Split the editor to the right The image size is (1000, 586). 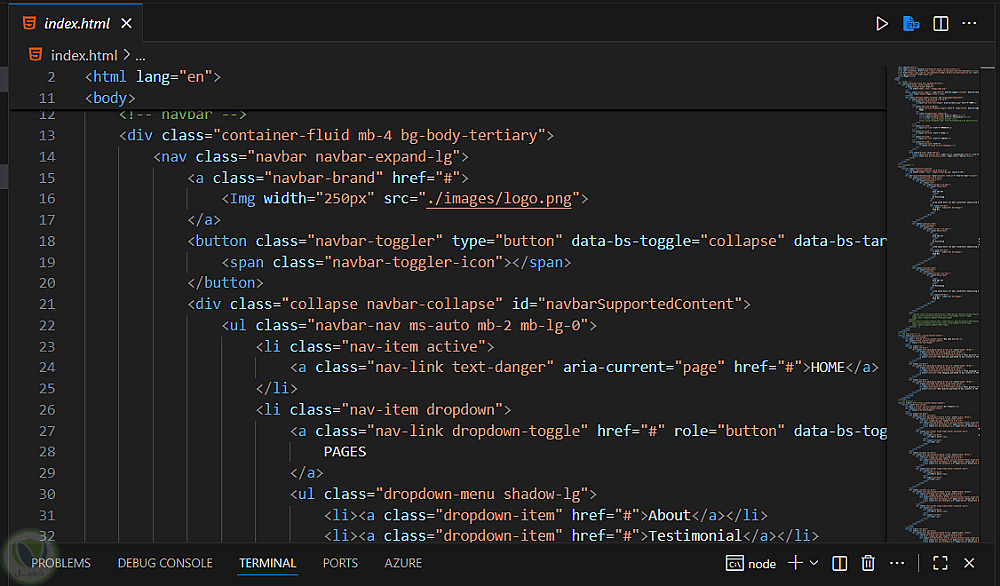coord(941,24)
